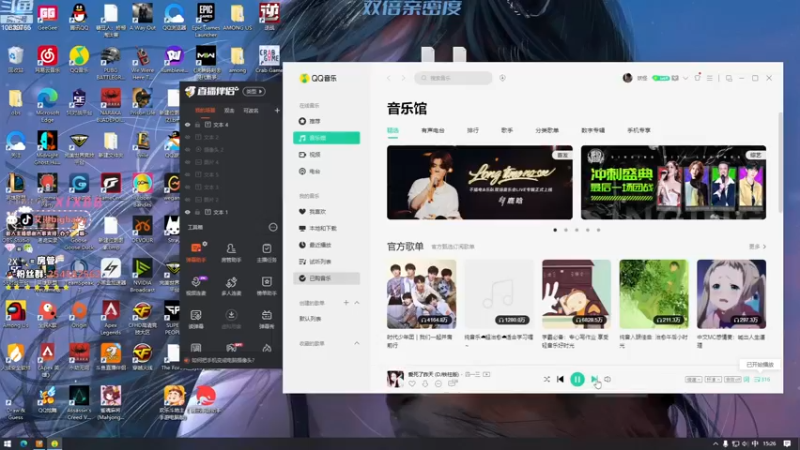Toggle visibility of 摄像头 2 source
This screenshot has width=800, height=450.
pos(188,149)
